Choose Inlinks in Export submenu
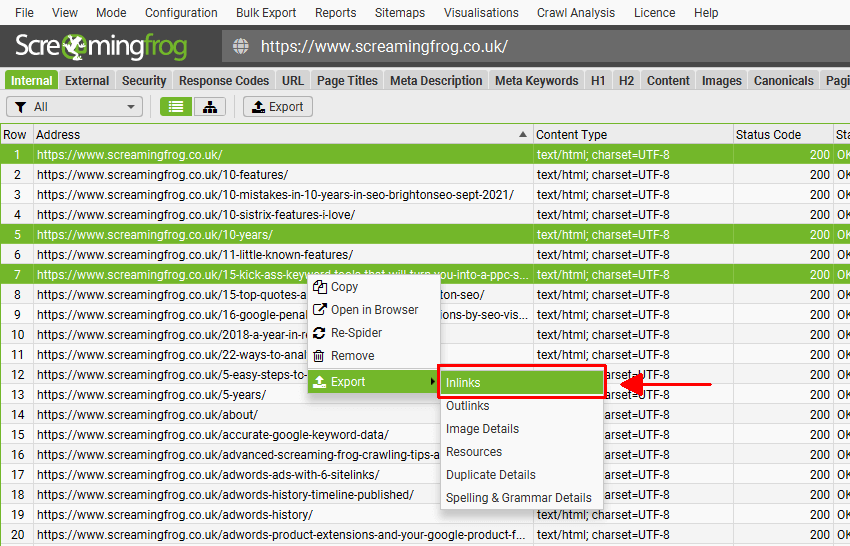The height and width of the screenshot is (546, 850). [x=521, y=382]
